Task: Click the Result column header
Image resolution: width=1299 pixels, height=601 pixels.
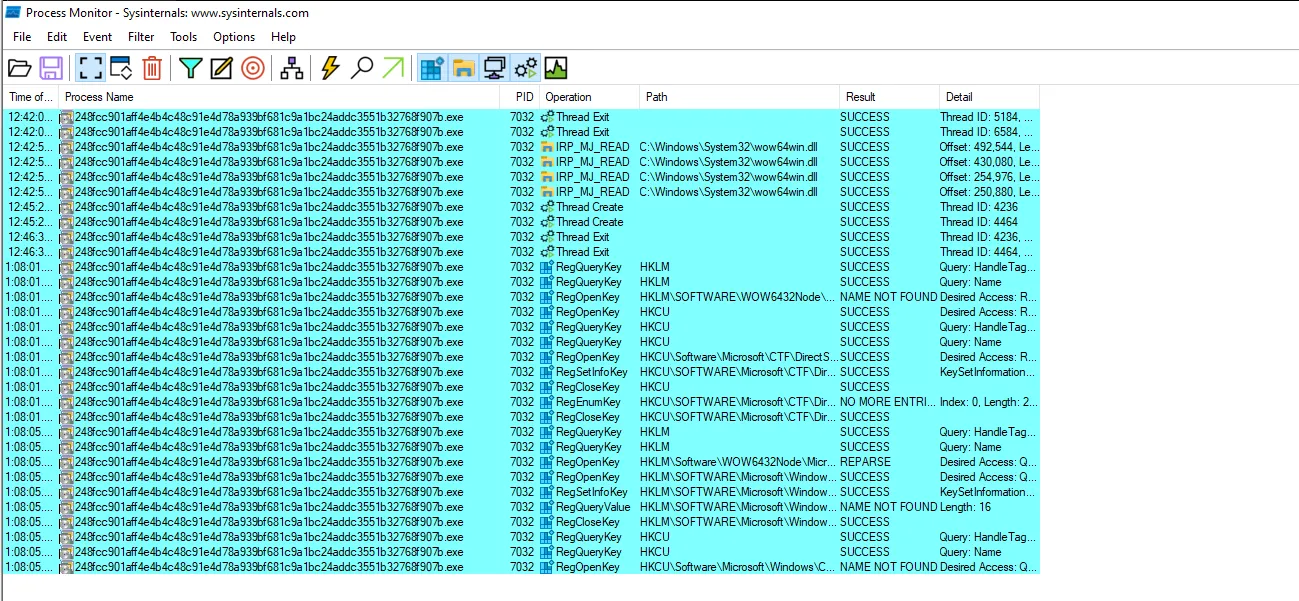Action: point(890,97)
